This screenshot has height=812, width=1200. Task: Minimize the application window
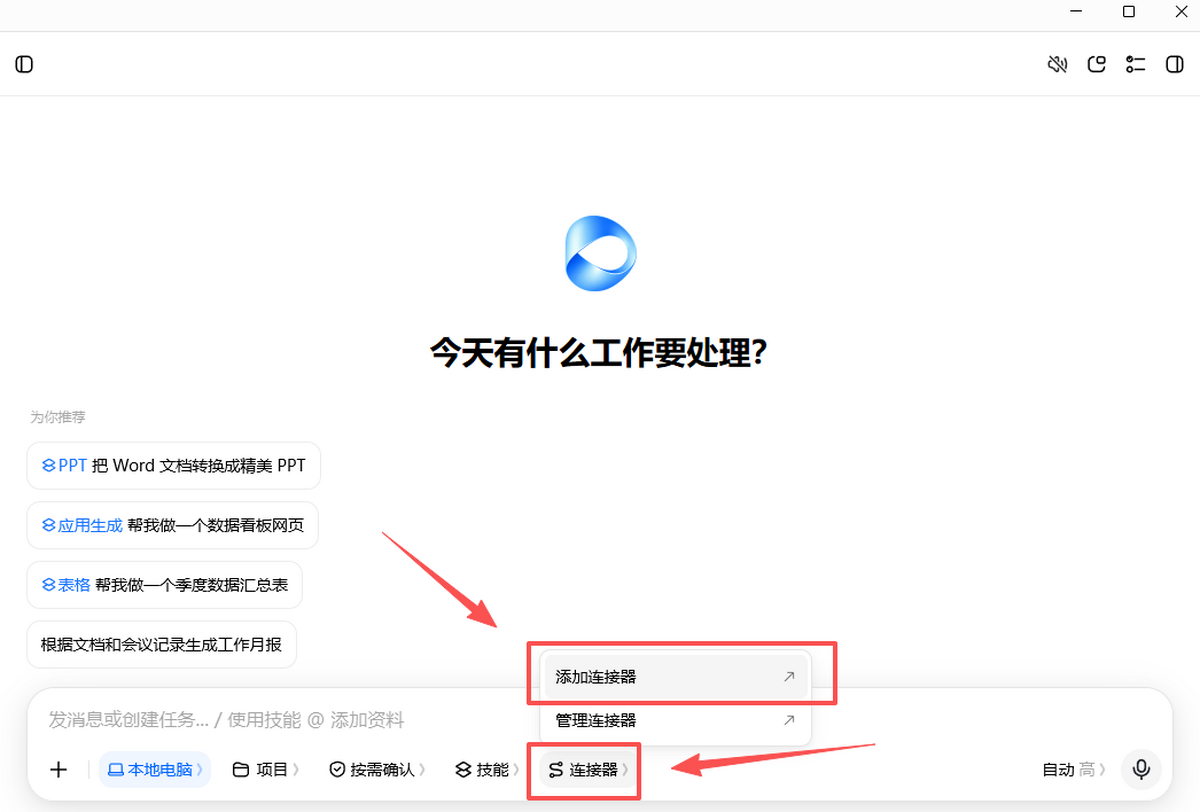tap(1079, 12)
